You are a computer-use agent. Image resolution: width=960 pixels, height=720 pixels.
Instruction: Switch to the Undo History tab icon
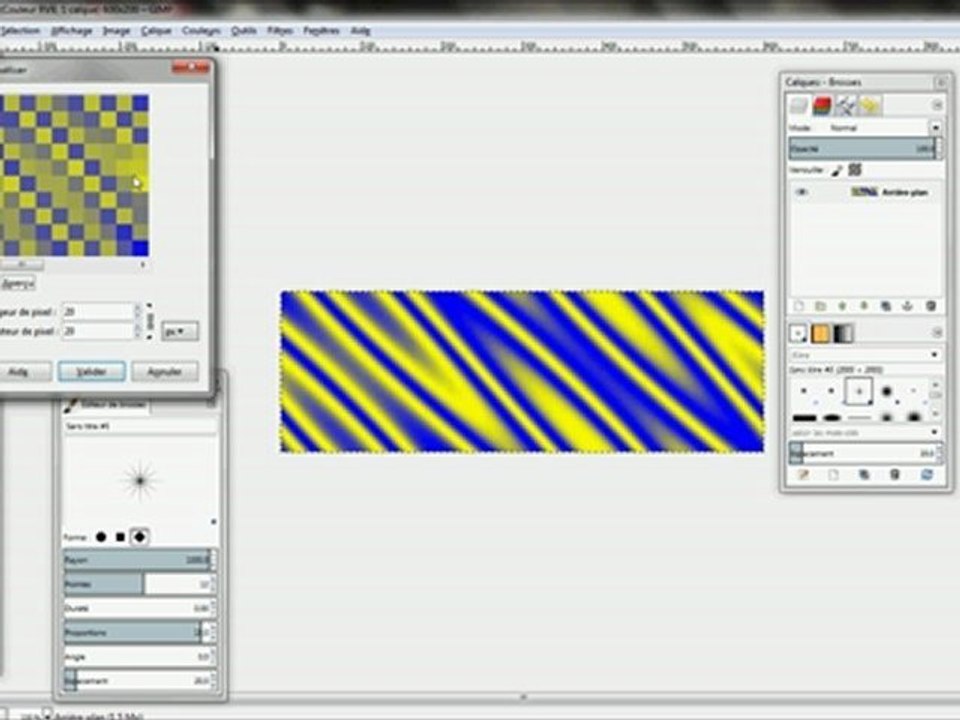(869, 105)
